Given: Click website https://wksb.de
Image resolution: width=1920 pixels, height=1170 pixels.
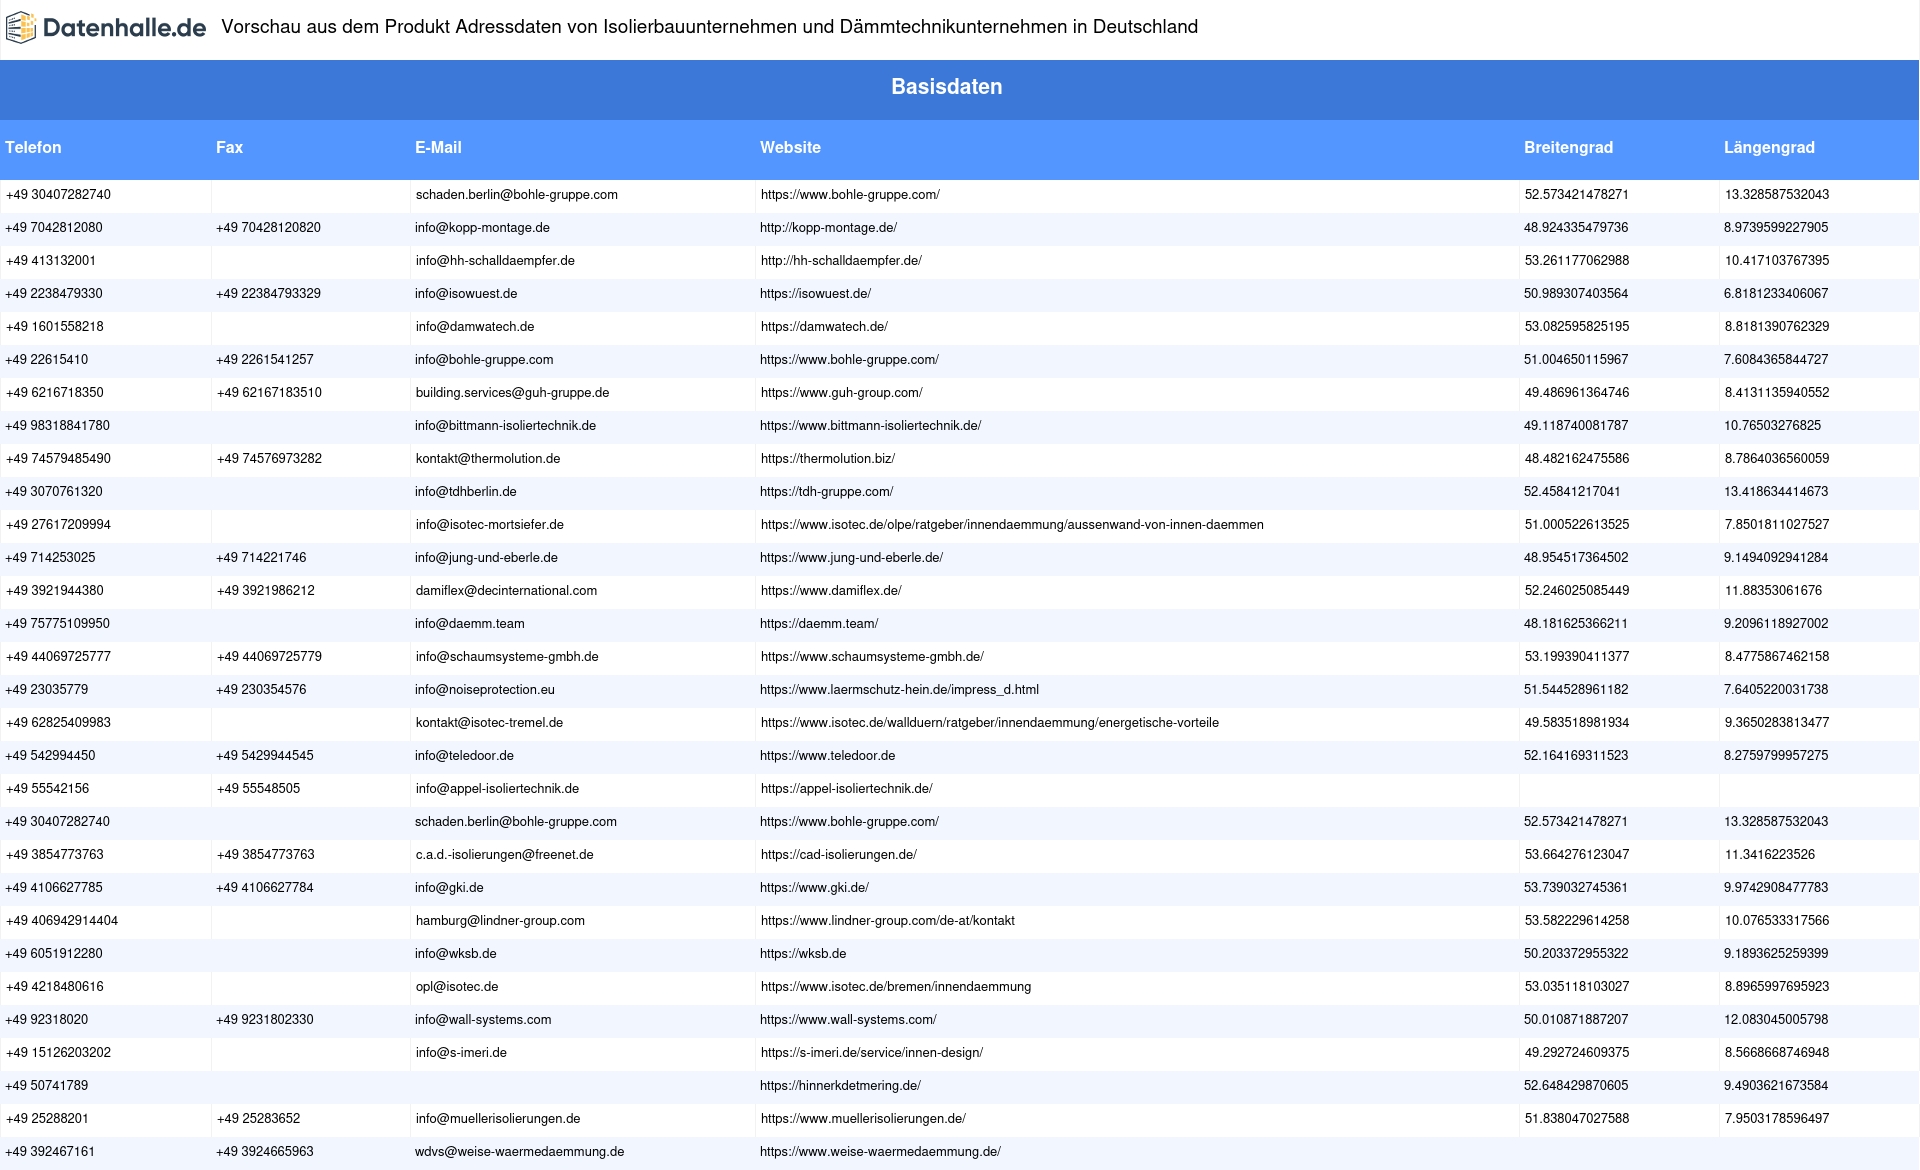Looking at the screenshot, I should [x=803, y=954].
